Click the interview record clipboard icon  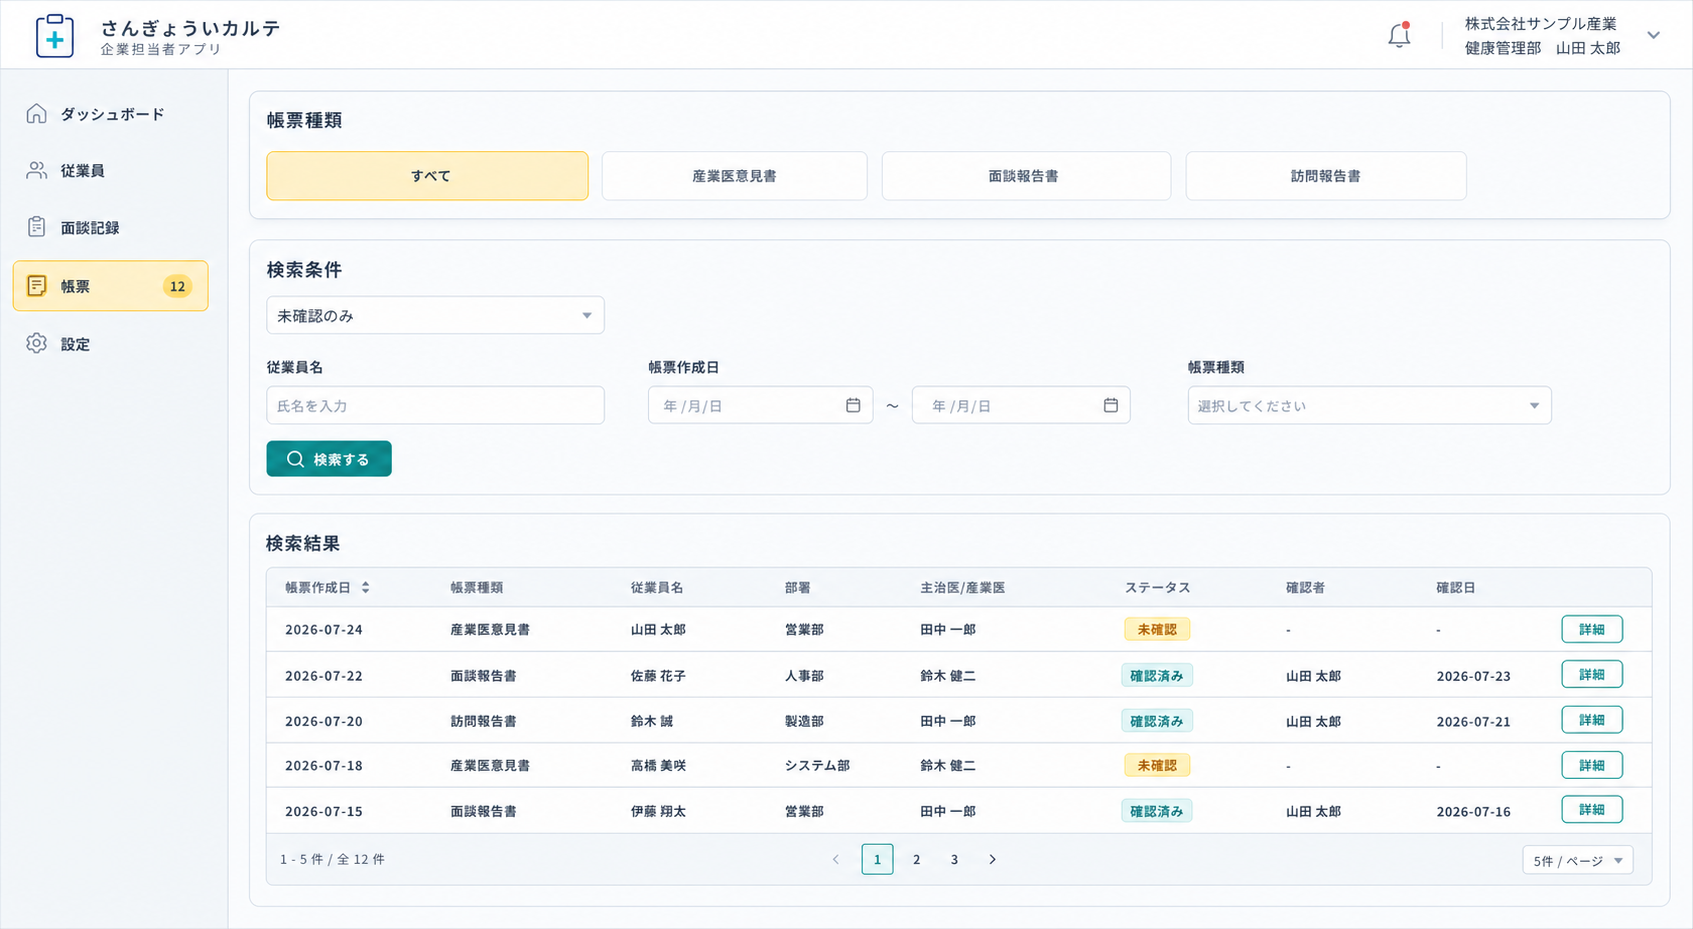point(37,227)
